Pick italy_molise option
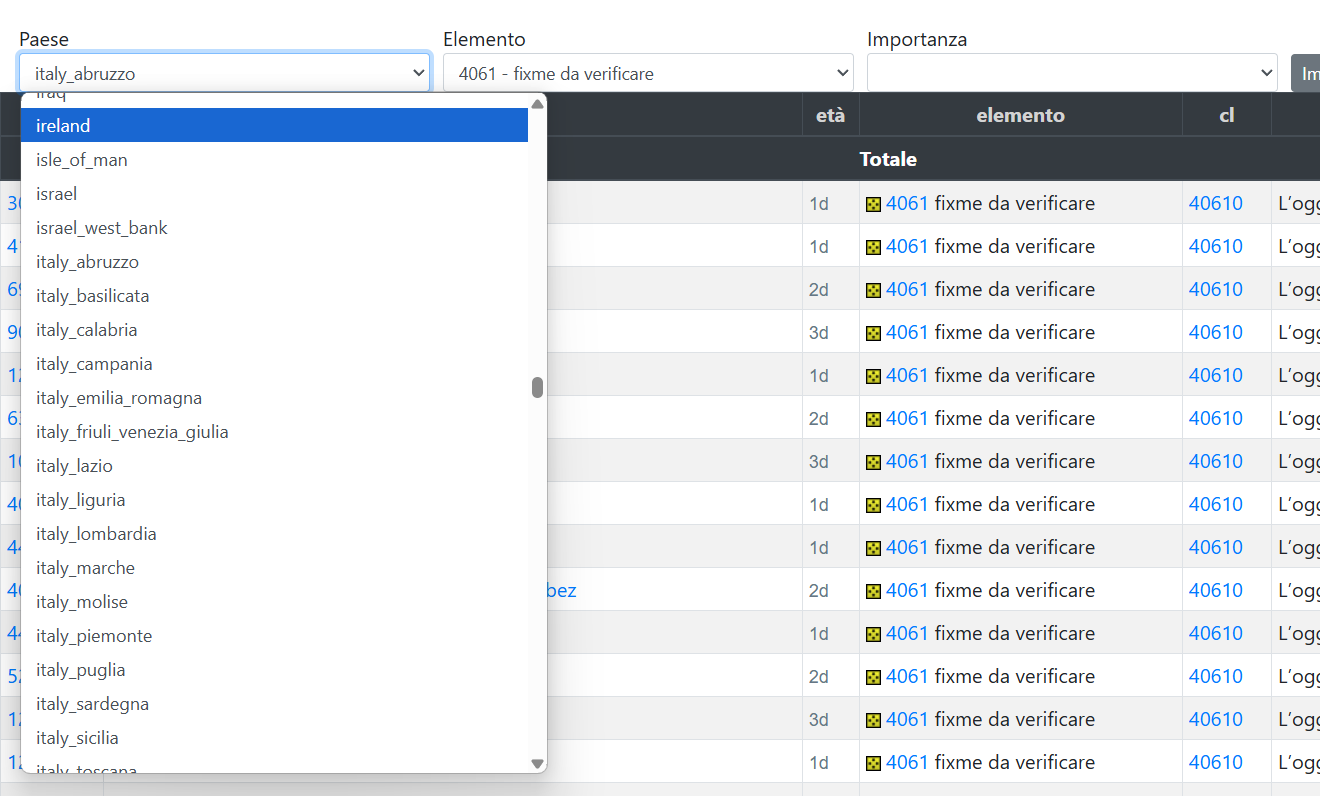This screenshot has height=796, width=1320. (274, 602)
